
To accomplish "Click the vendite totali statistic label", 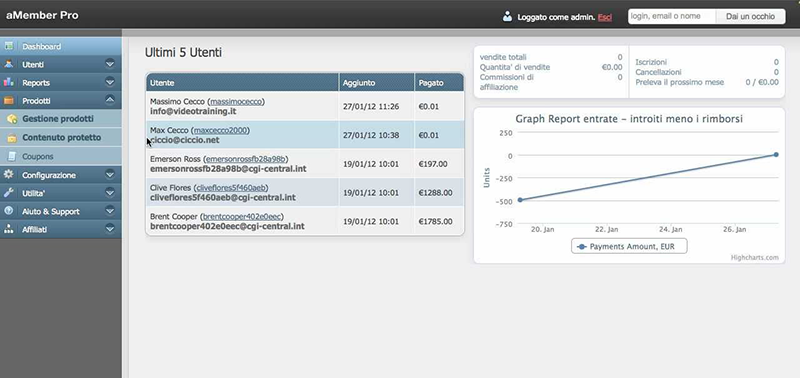I will (x=503, y=57).
